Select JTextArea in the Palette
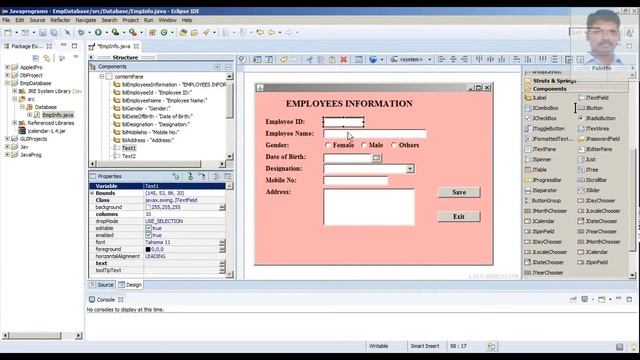This screenshot has height=360, width=640. click(x=593, y=129)
